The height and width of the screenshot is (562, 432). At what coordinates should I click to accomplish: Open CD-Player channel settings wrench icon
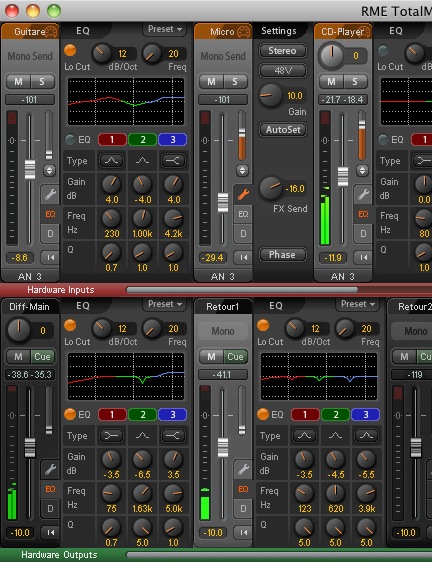[363, 195]
